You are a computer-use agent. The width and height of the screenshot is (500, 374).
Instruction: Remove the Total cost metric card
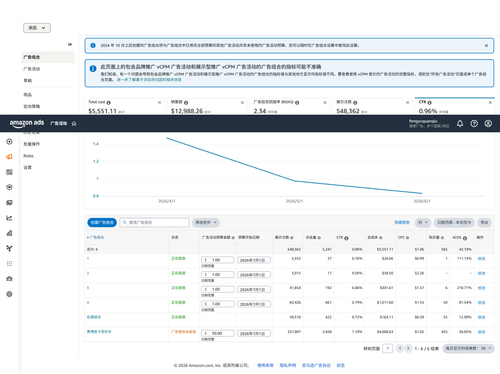159,103
